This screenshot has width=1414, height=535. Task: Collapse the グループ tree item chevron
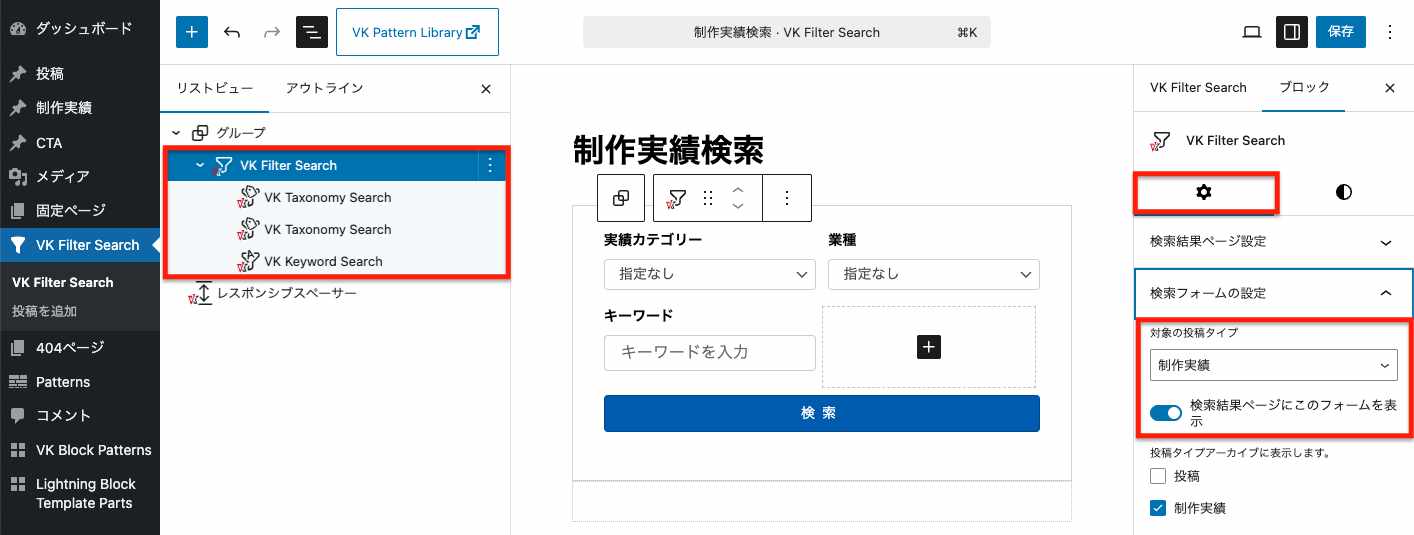tap(176, 133)
